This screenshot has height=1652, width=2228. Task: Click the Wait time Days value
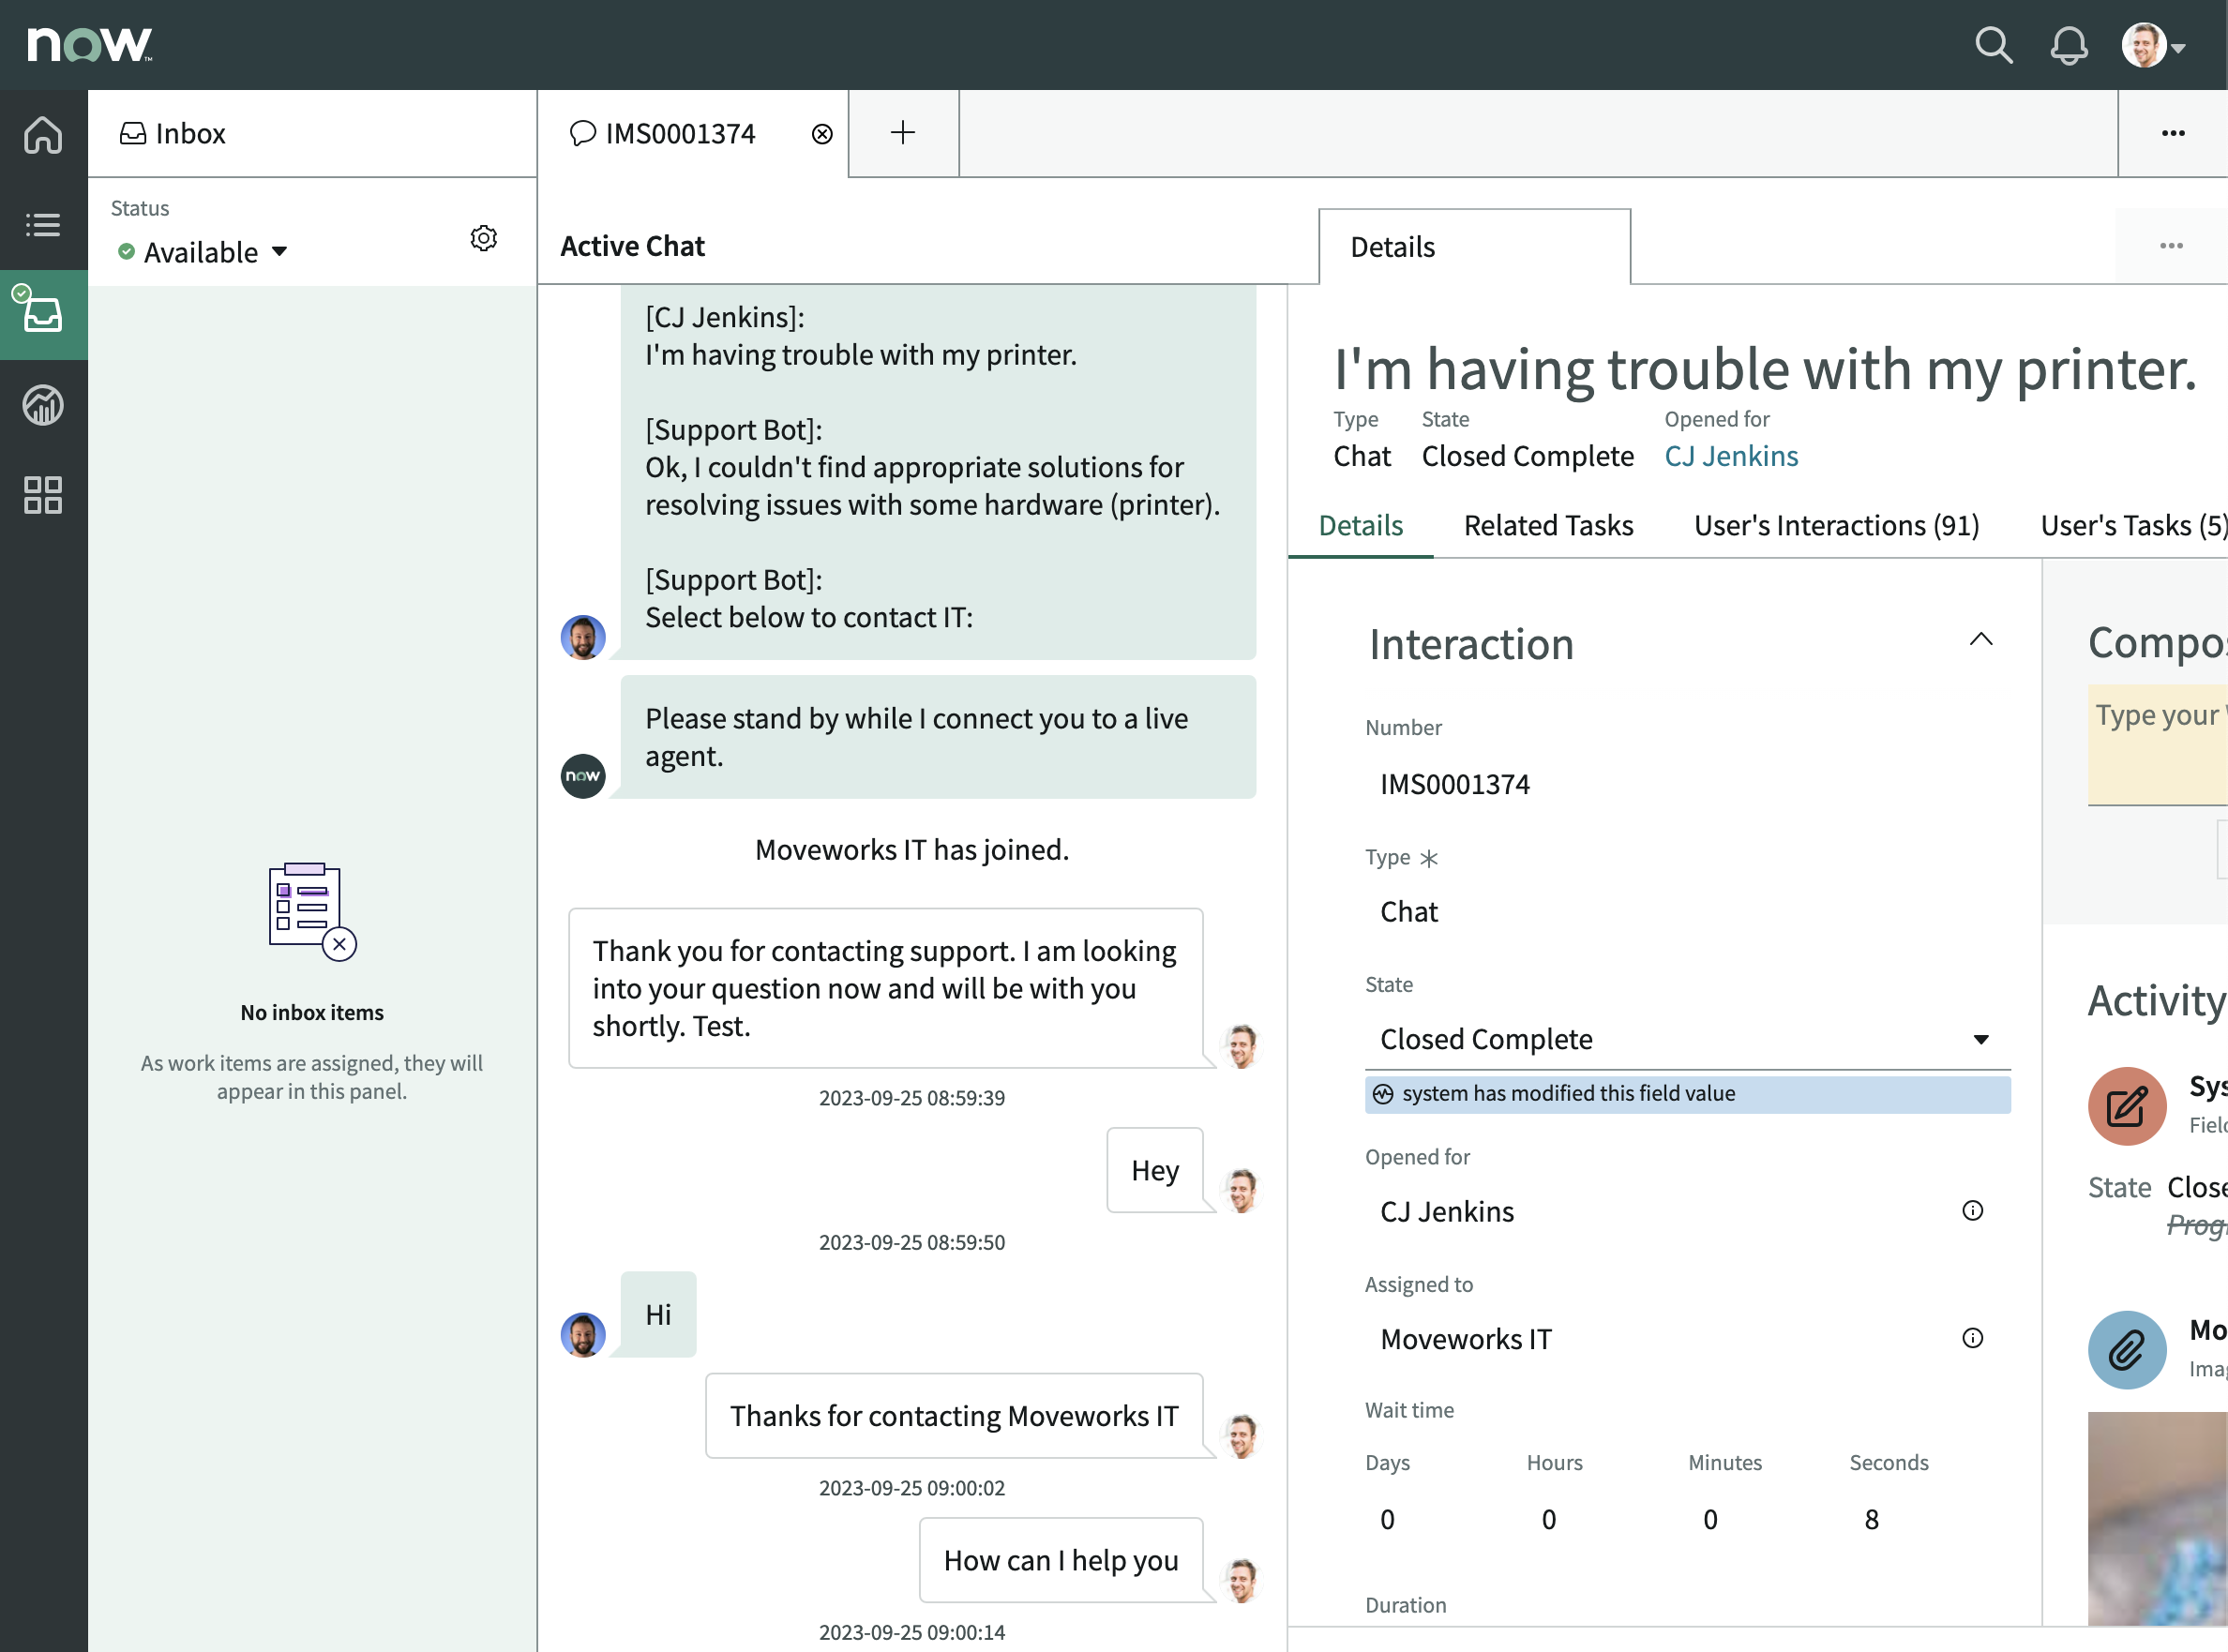tap(1387, 1520)
